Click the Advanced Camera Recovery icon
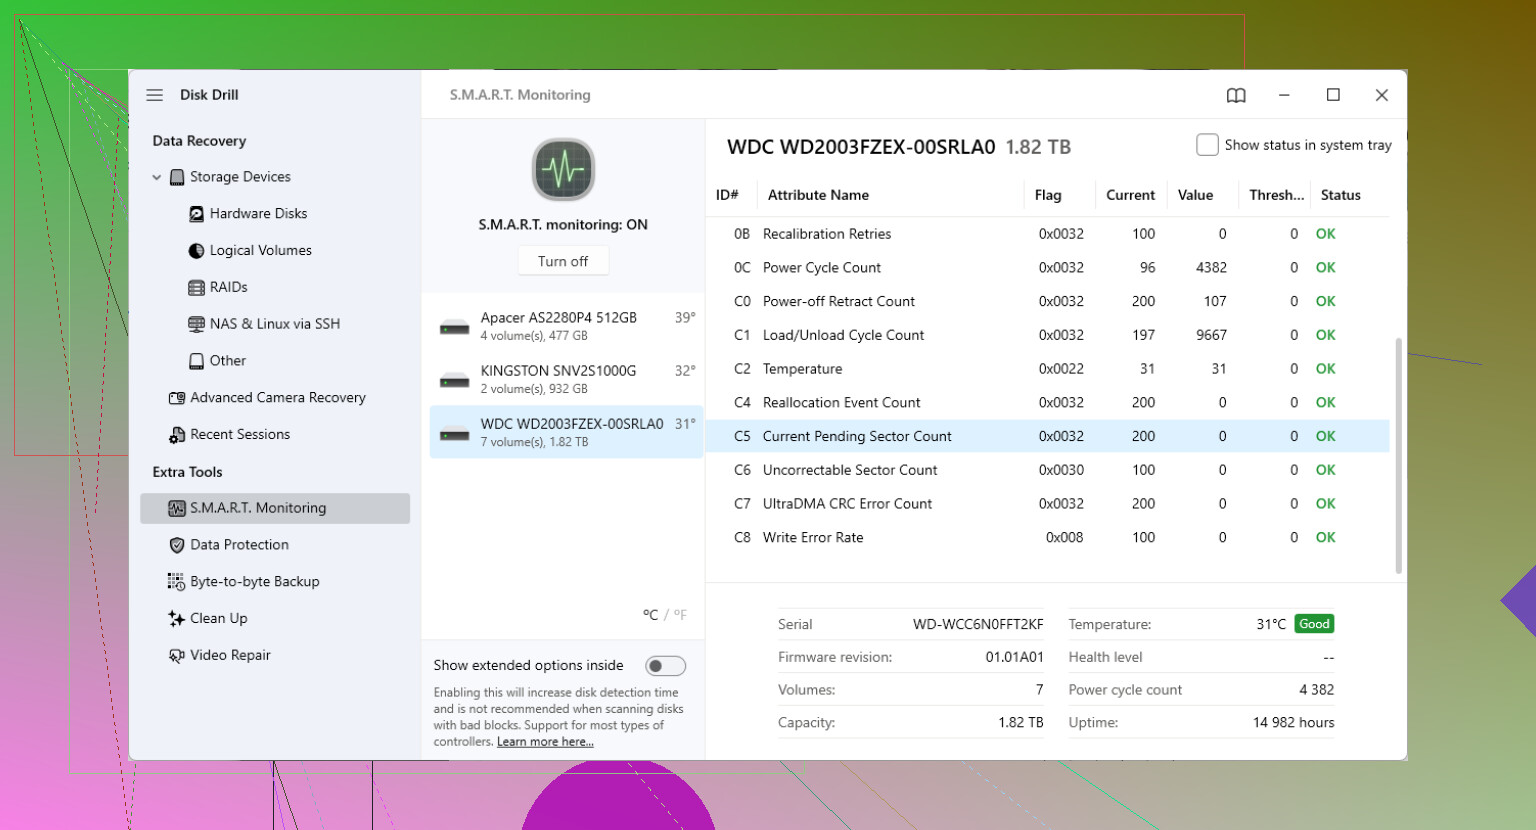The image size is (1536, 830). coord(177,398)
